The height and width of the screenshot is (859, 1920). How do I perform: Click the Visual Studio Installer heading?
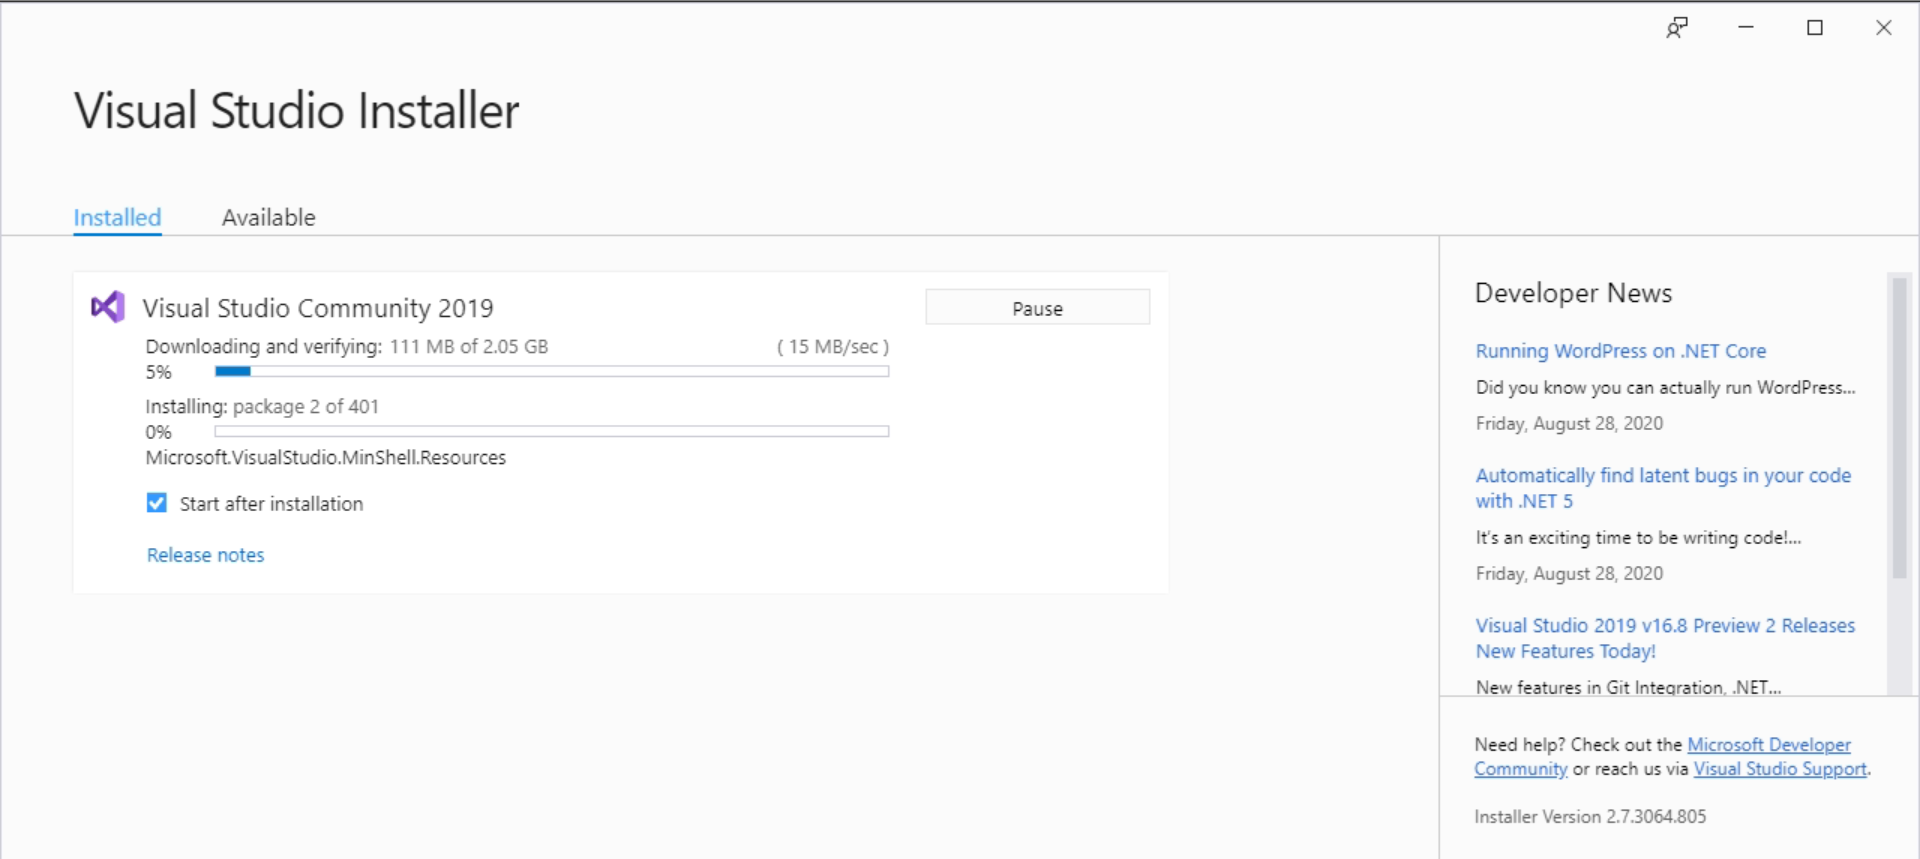point(297,110)
